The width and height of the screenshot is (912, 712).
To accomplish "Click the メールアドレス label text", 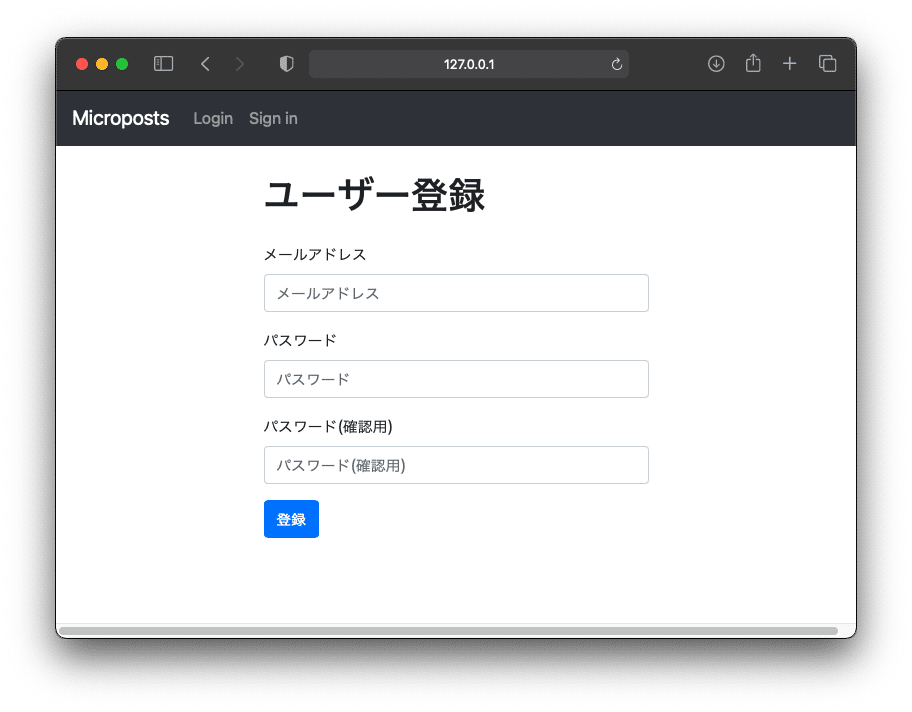I will (x=315, y=255).
